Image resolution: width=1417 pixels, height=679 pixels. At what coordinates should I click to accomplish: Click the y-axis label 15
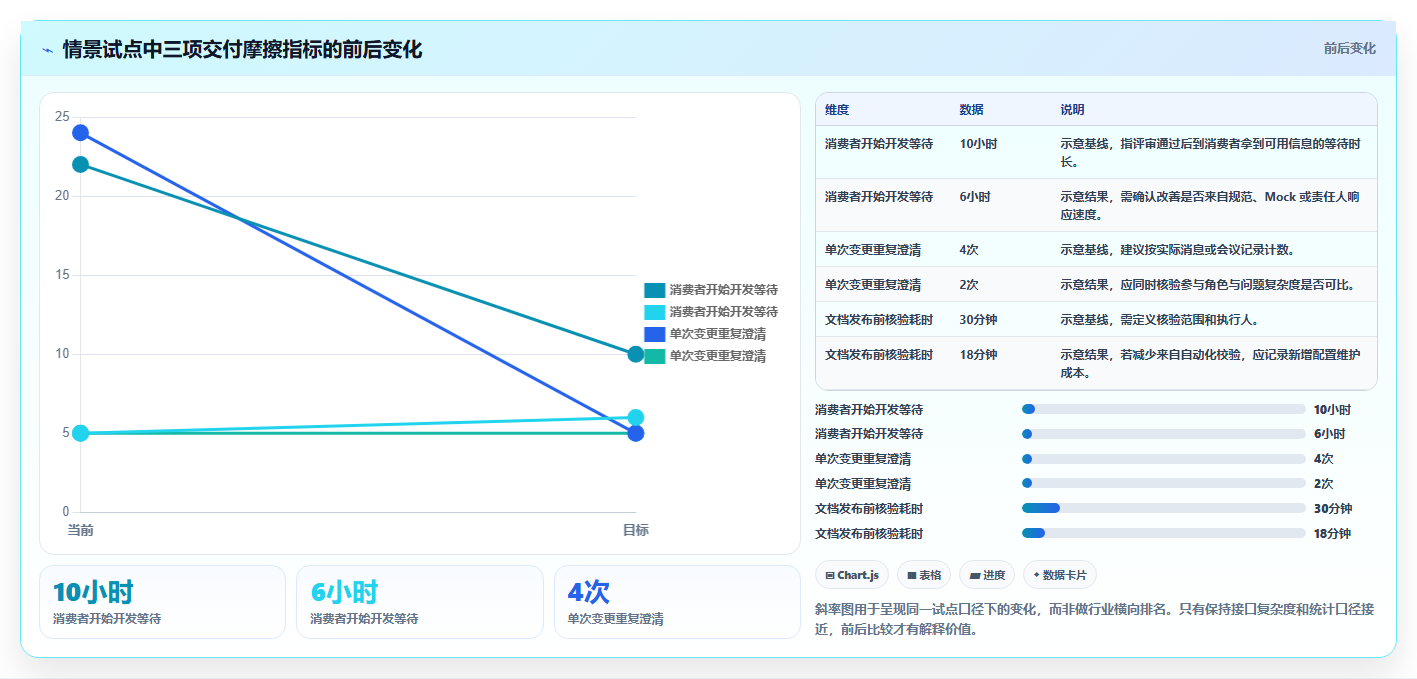[62, 275]
